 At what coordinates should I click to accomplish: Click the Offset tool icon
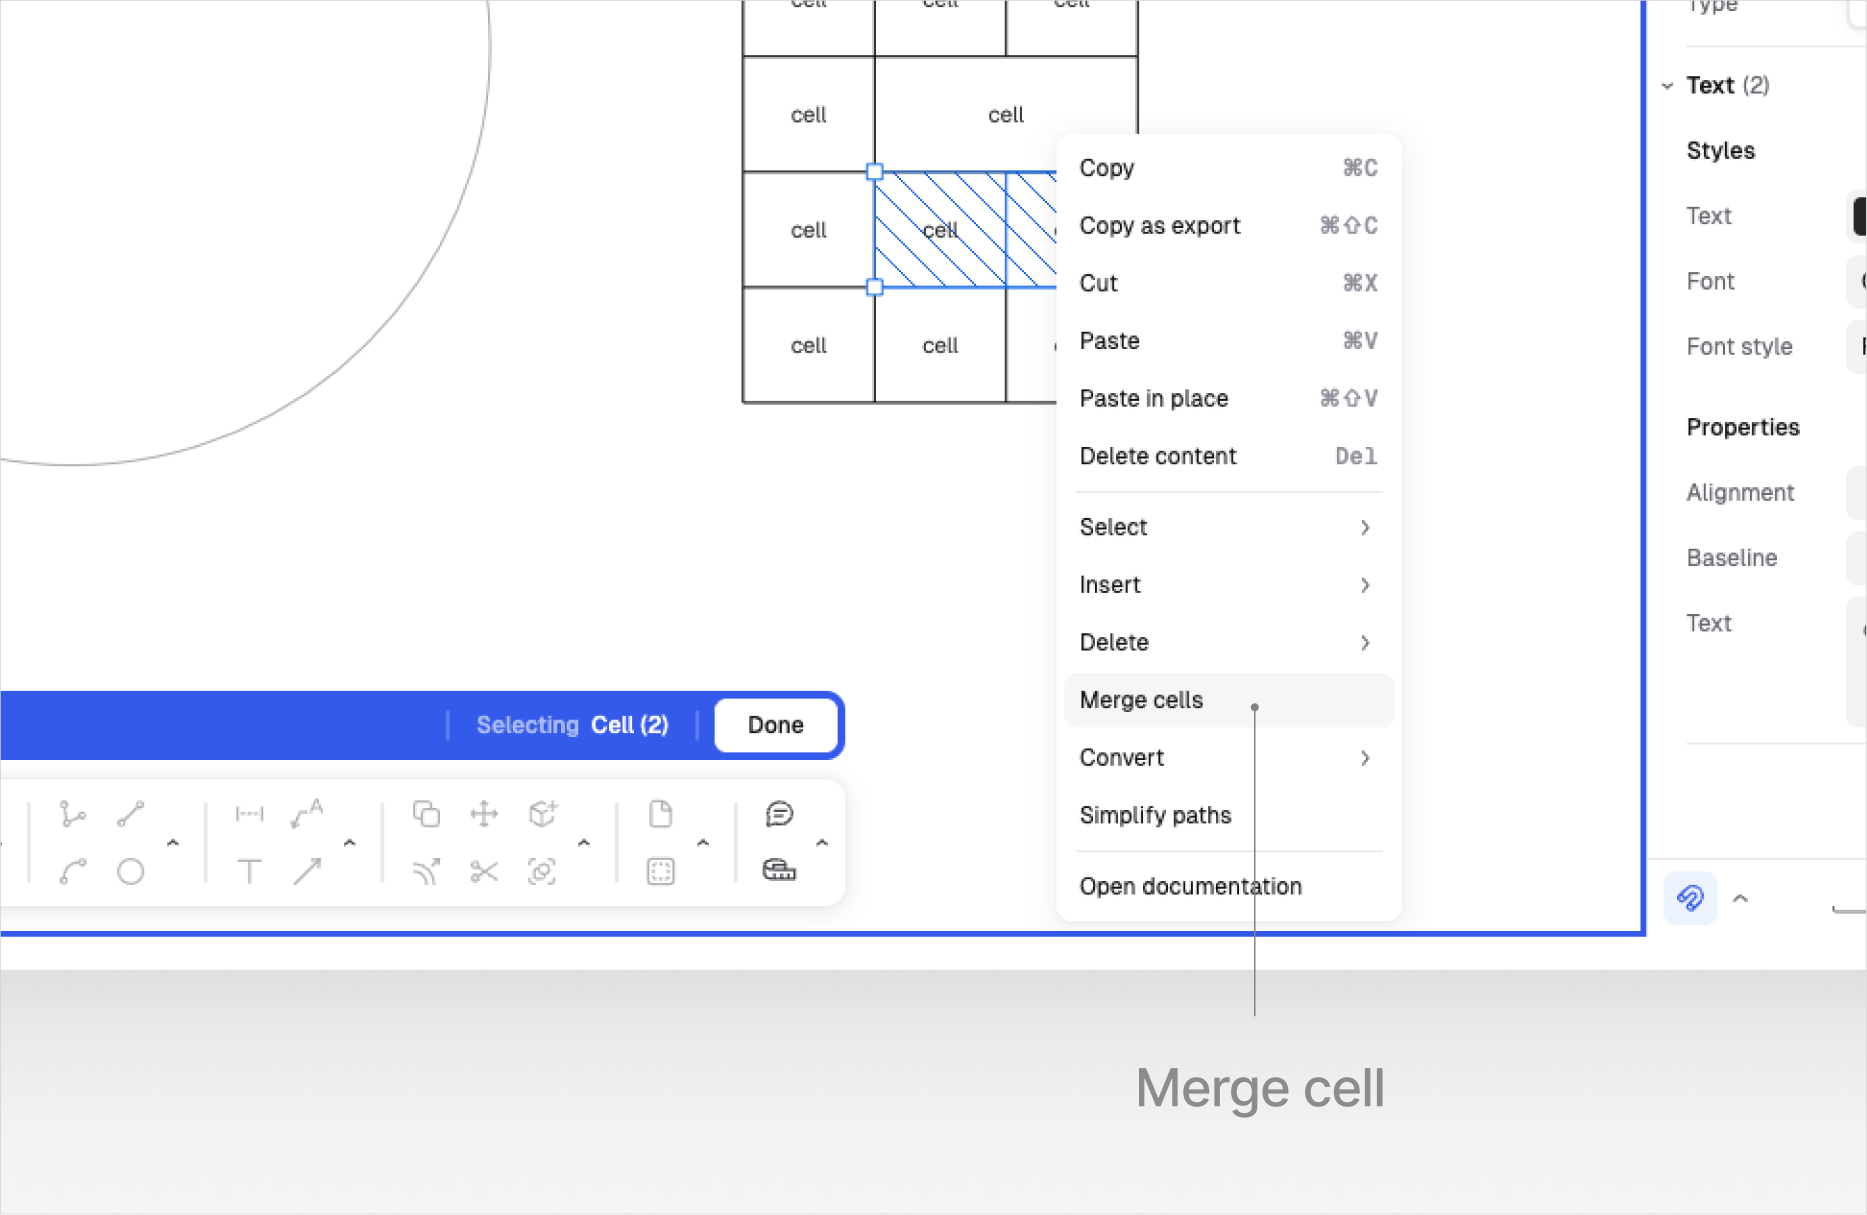tap(426, 872)
